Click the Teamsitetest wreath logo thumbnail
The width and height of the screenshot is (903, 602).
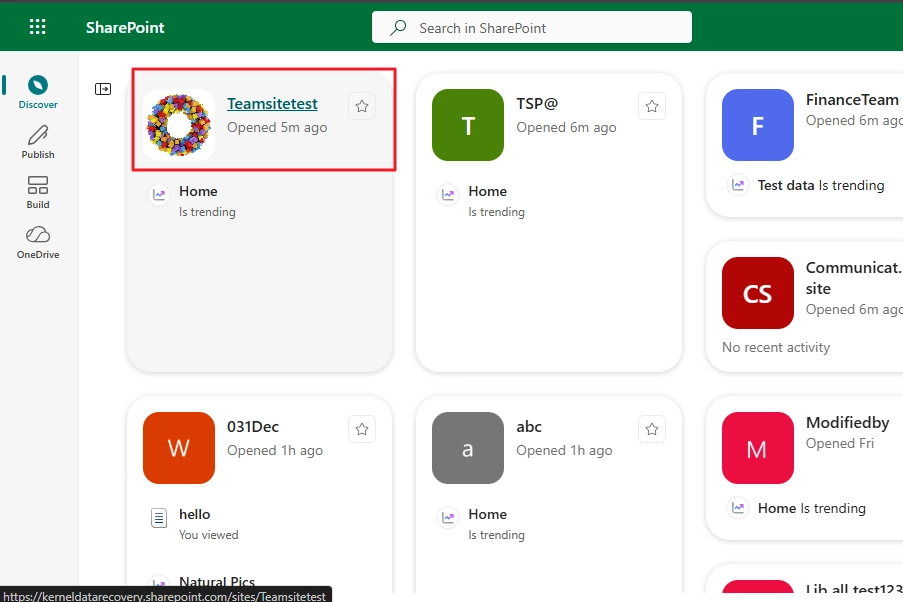point(179,125)
